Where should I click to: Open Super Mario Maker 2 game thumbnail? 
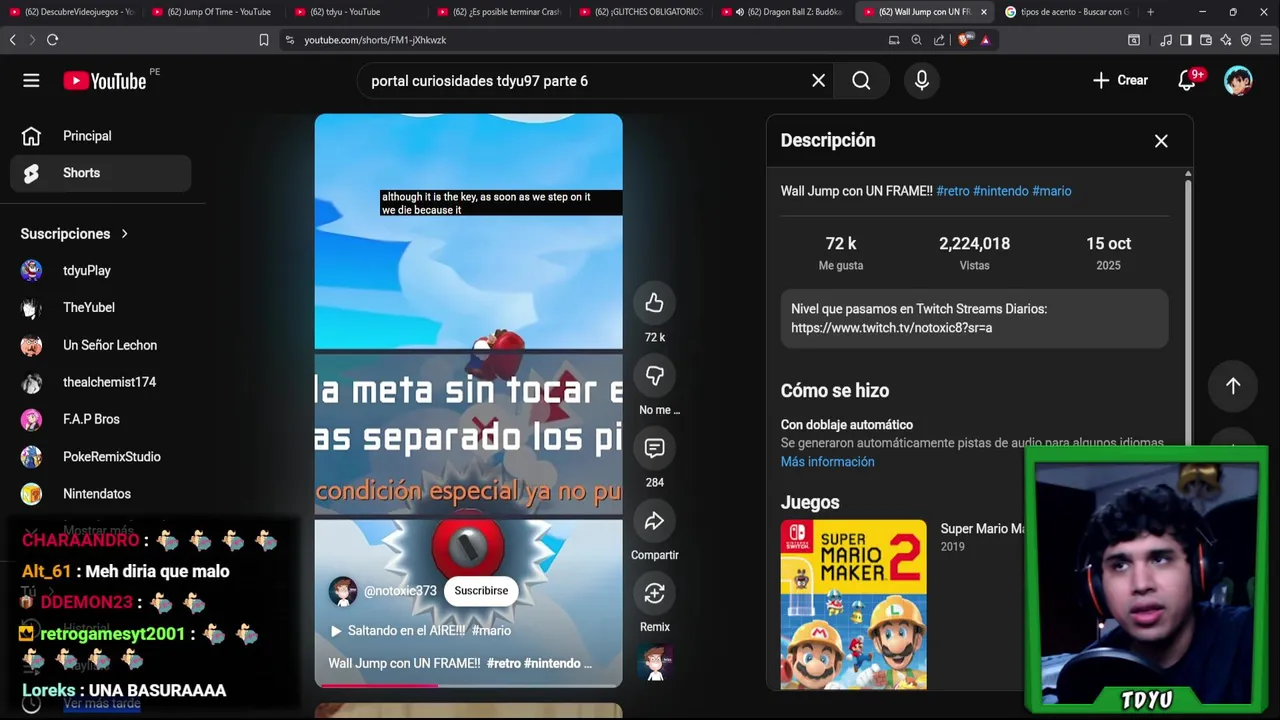[853, 605]
